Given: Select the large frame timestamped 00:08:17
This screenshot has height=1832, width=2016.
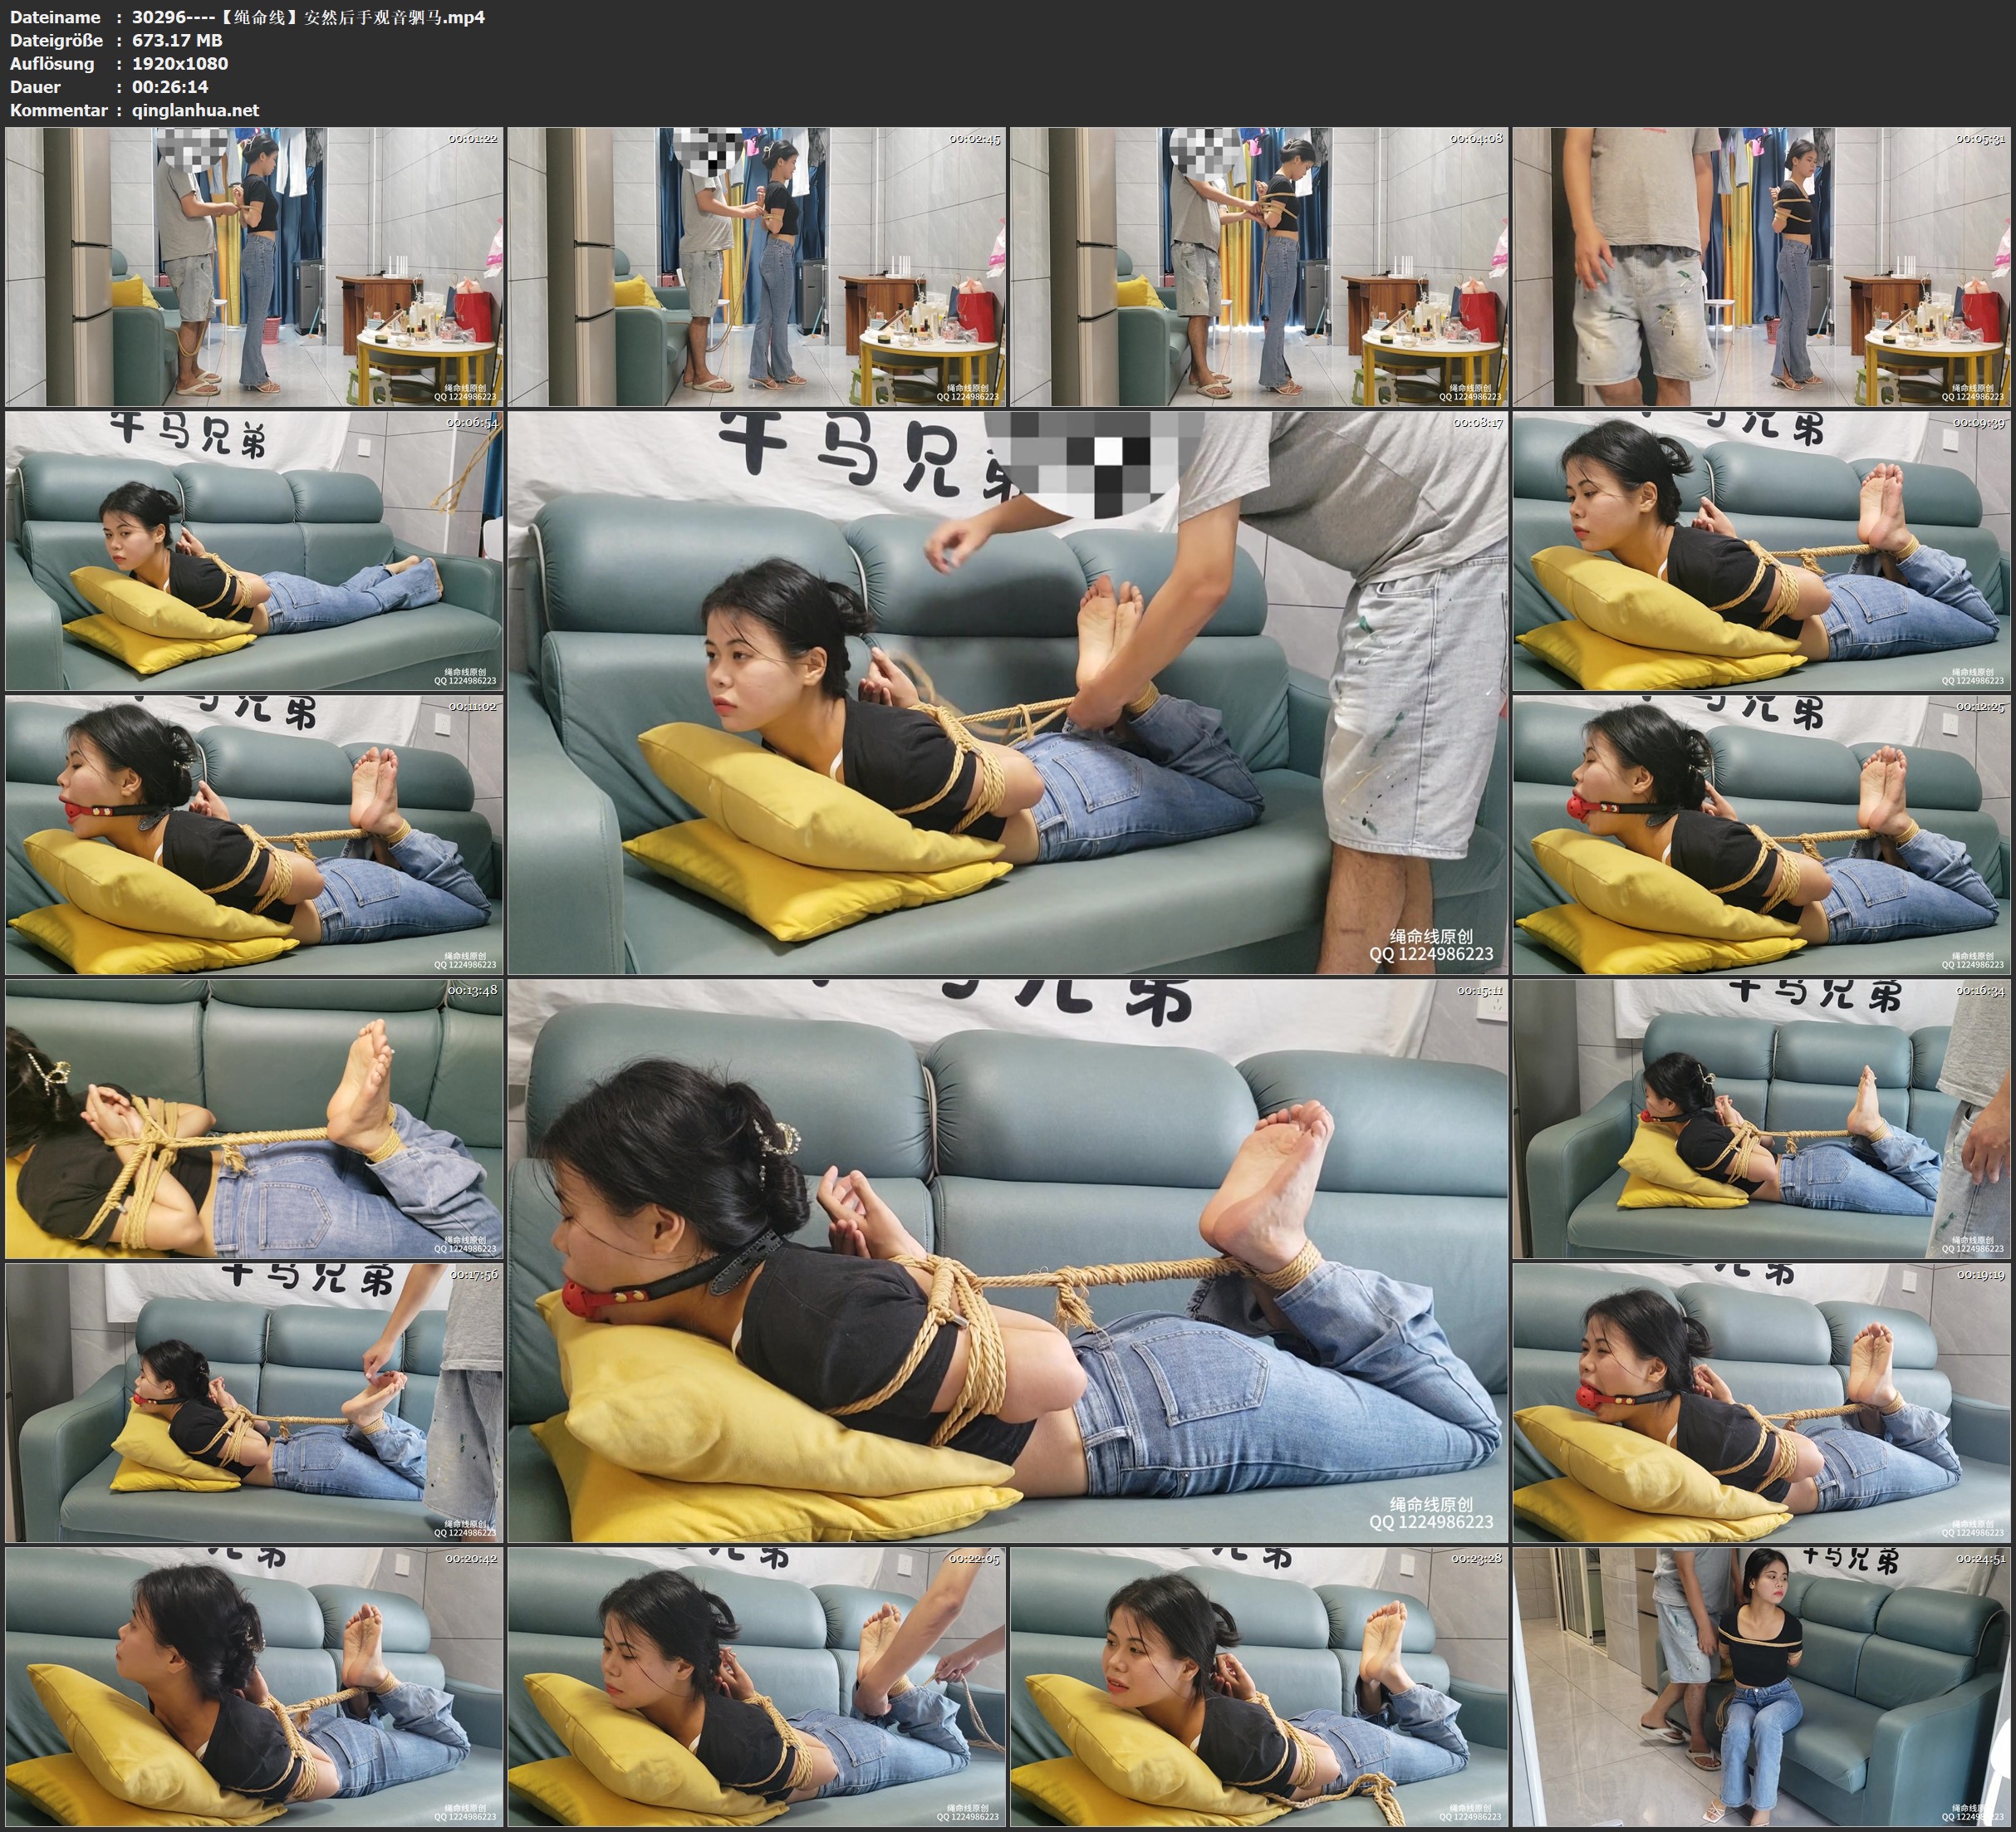Looking at the screenshot, I should point(1007,693).
